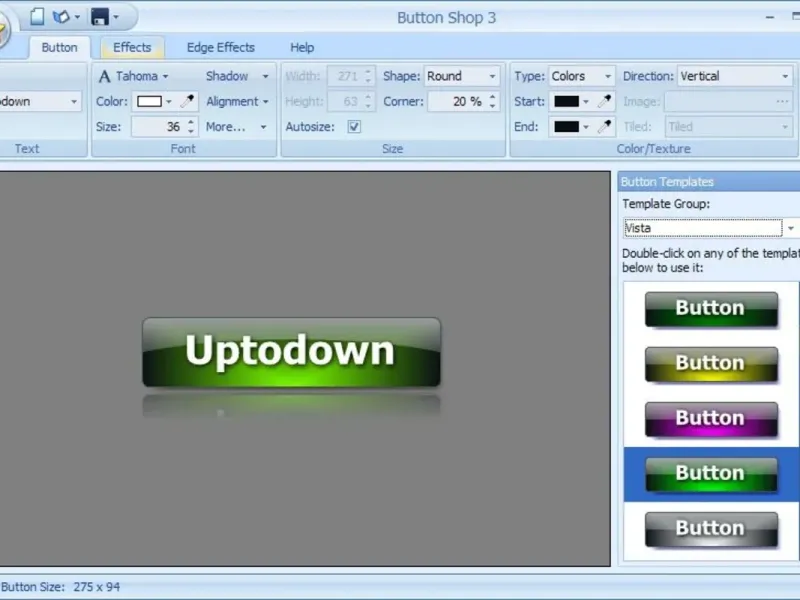Open the Template Group dropdown showing Vista
The height and width of the screenshot is (600, 800).
(709, 228)
